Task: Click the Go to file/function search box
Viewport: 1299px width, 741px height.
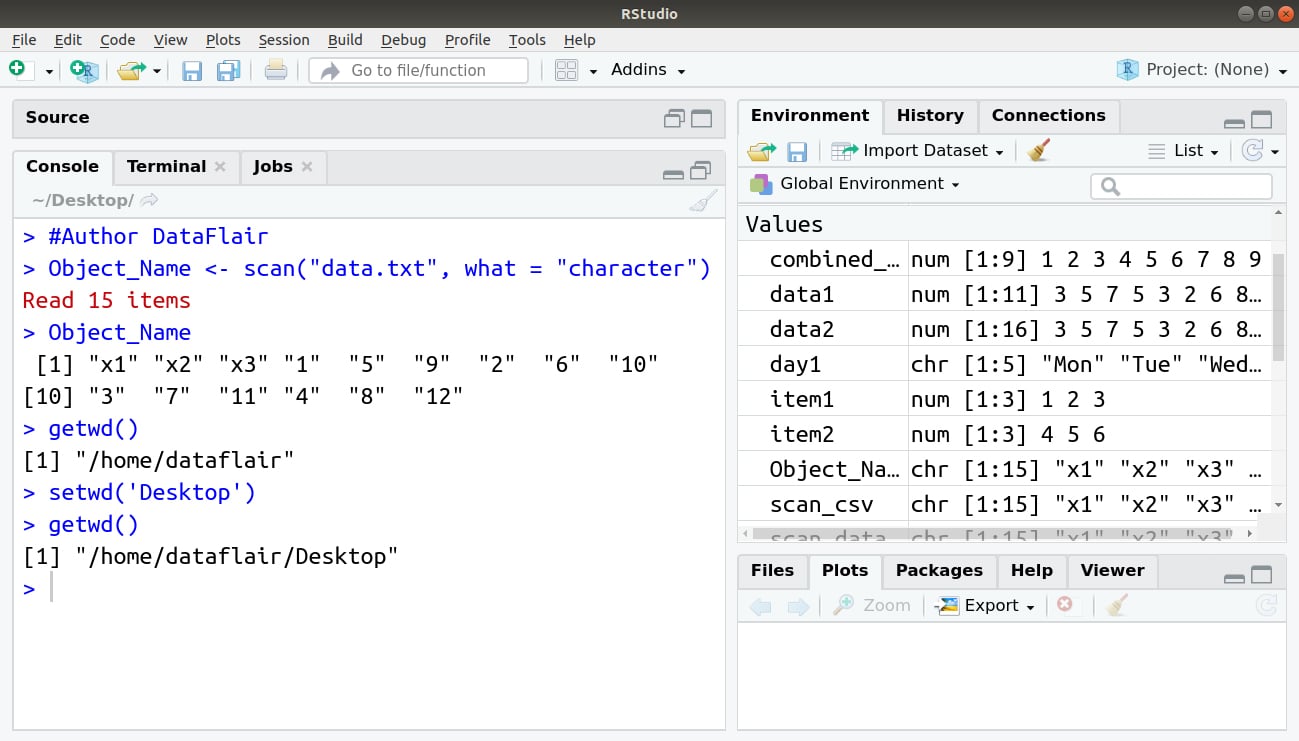Action: 418,70
